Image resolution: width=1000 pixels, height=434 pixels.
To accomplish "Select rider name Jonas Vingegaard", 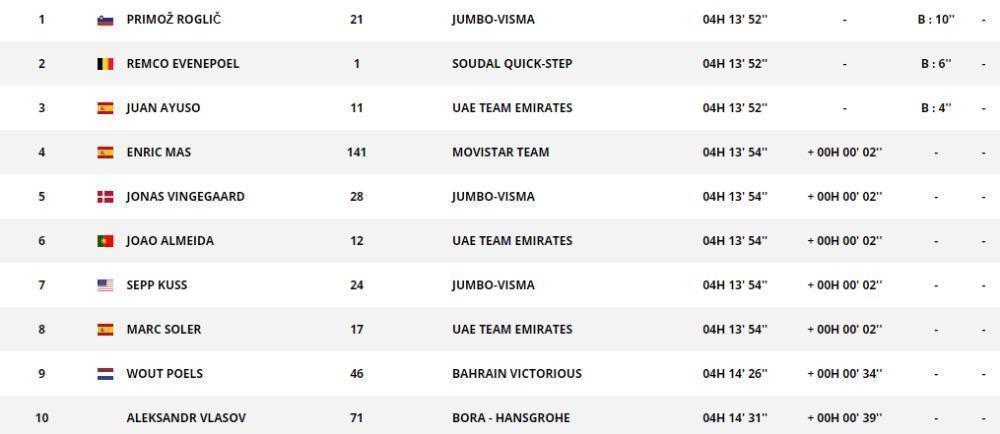I will coord(186,197).
